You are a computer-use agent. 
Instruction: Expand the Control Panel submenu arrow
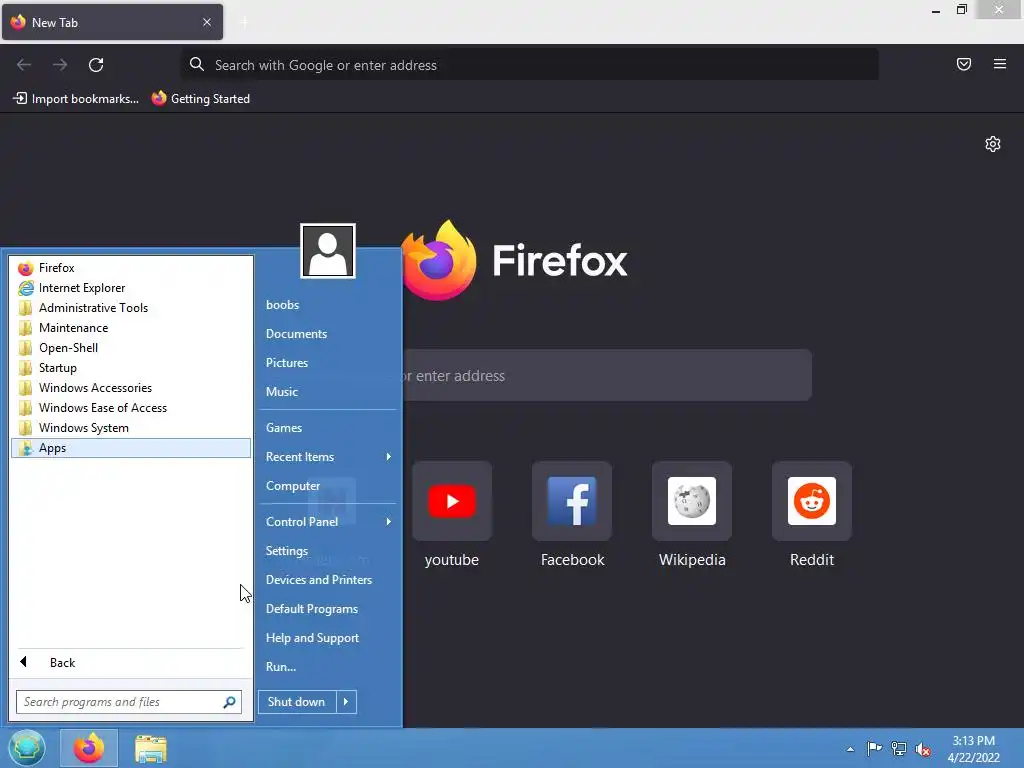[x=389, y=521]
